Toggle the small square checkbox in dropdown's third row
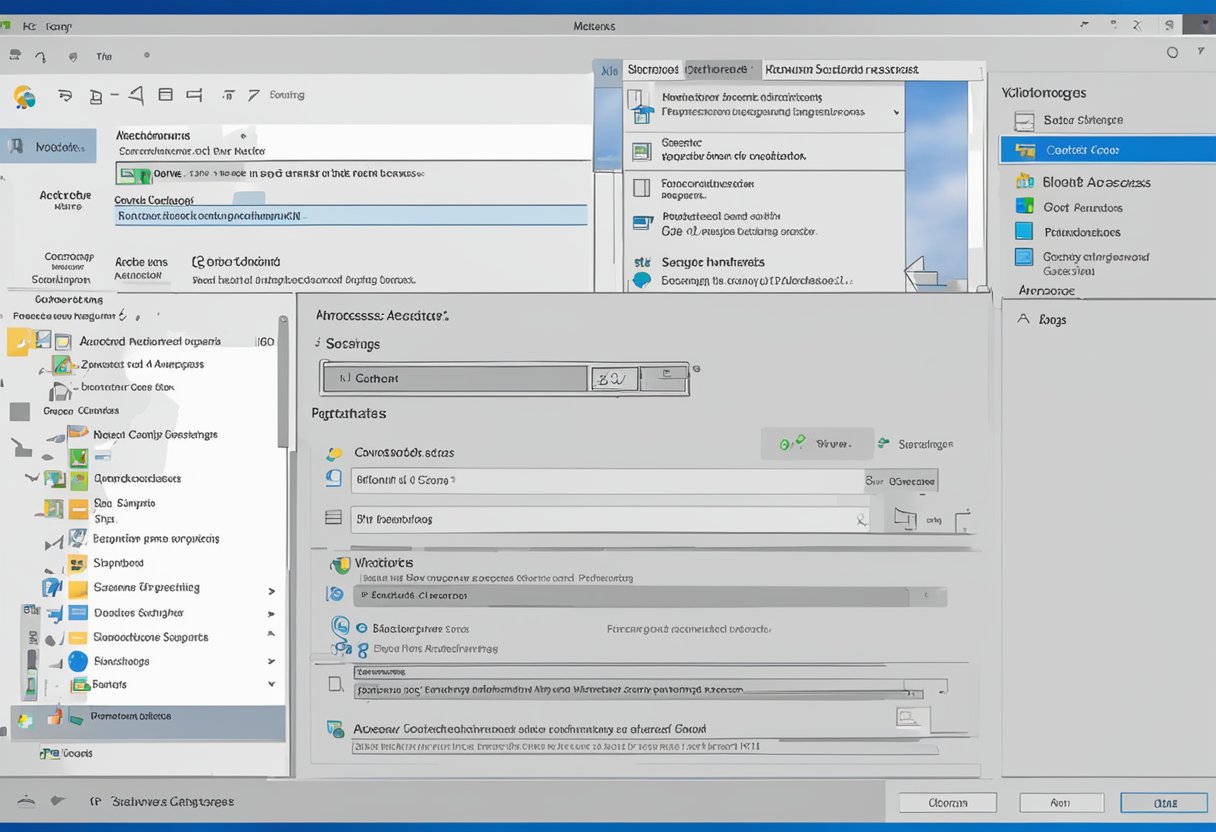The height and width of the screenshot is (832, 1216). [641, 188]
